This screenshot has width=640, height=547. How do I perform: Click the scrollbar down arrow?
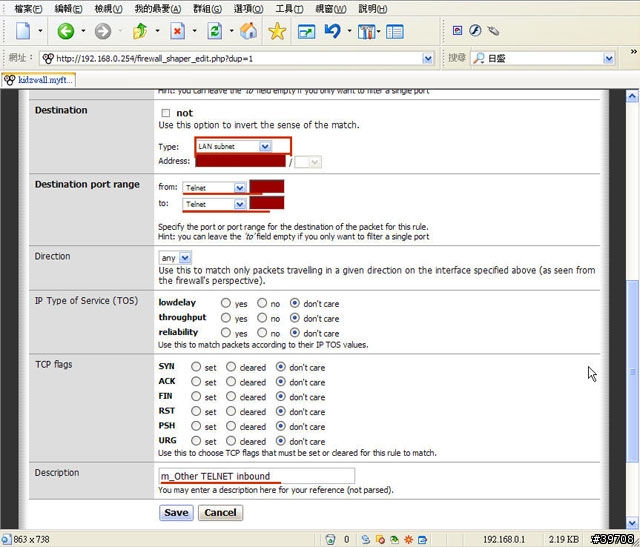click(x=632, y=523)
